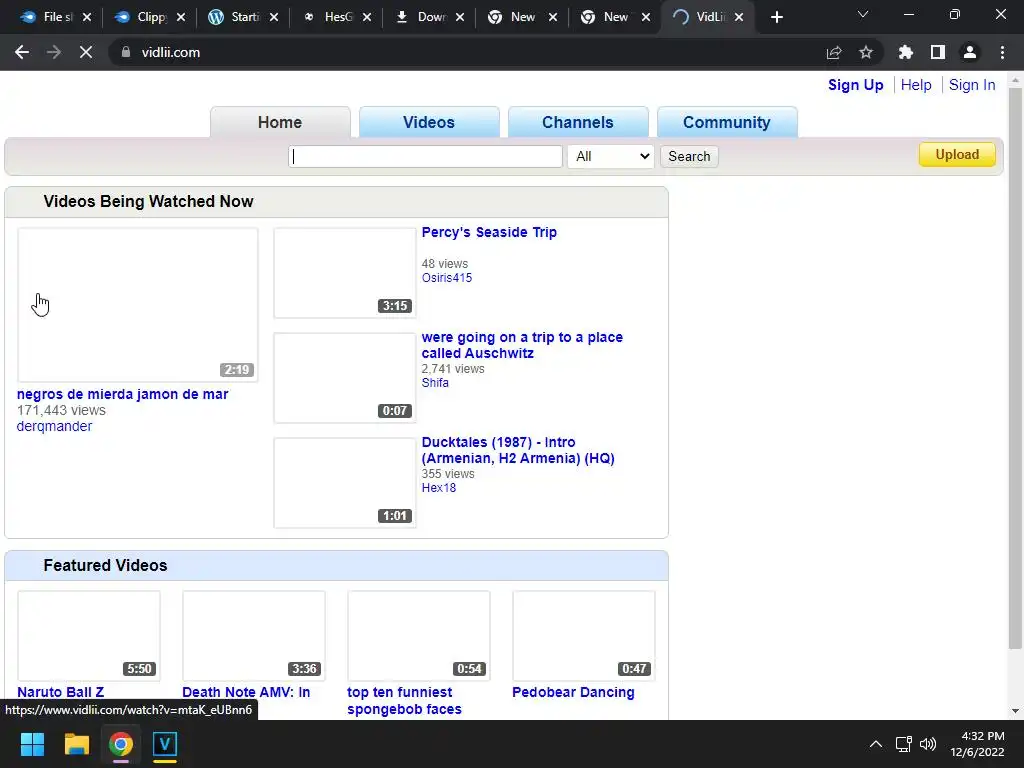Open the Percy's Seaside Trip video title

(x=489, y=232)
